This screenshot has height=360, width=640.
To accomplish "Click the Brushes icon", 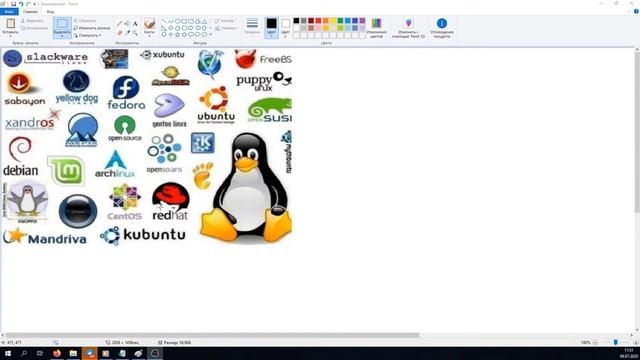I will [x=149, y=23].
